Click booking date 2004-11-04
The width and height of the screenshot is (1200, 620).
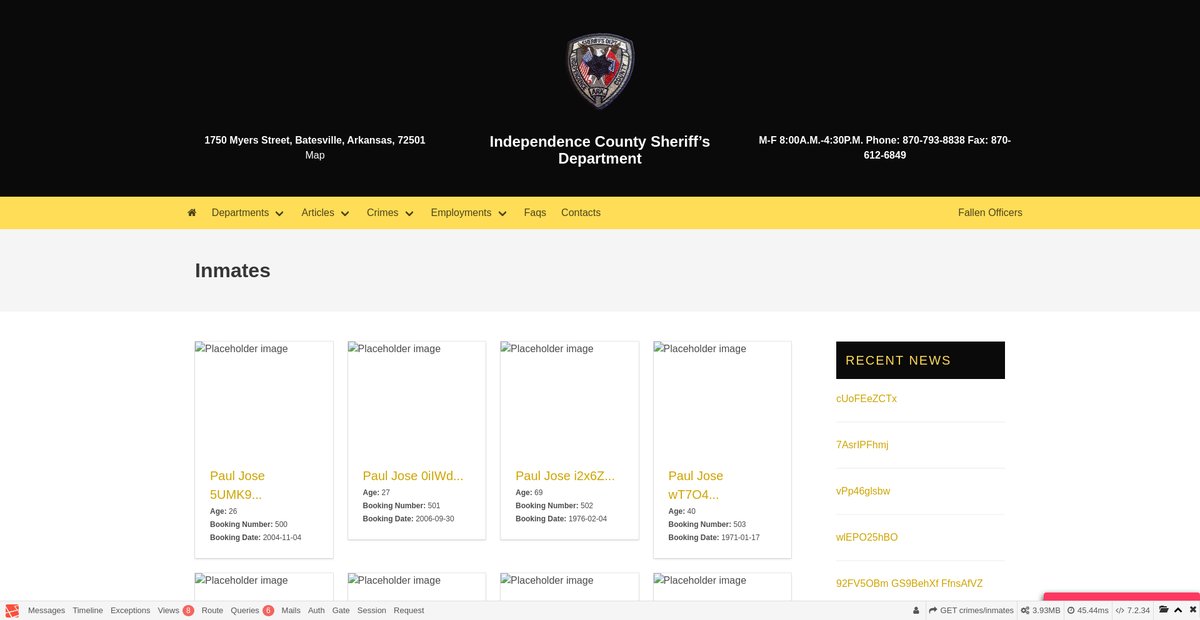[x=282, y=537]
